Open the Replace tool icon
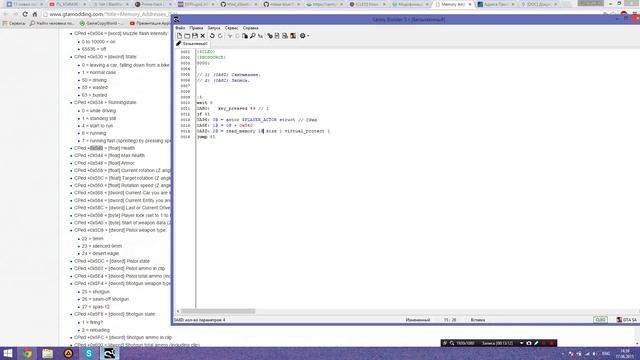 260,36
